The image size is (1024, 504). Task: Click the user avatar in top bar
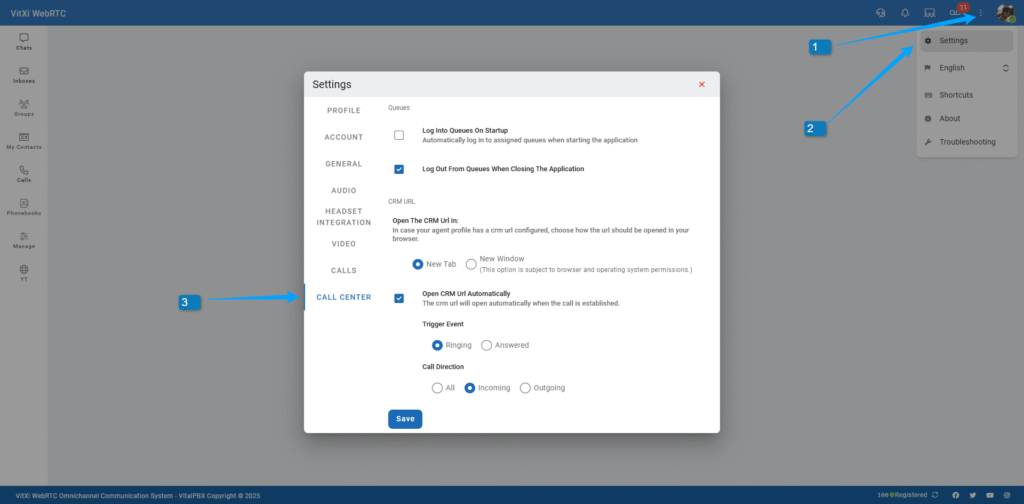pyautogui.click(x=1005, y=13)
